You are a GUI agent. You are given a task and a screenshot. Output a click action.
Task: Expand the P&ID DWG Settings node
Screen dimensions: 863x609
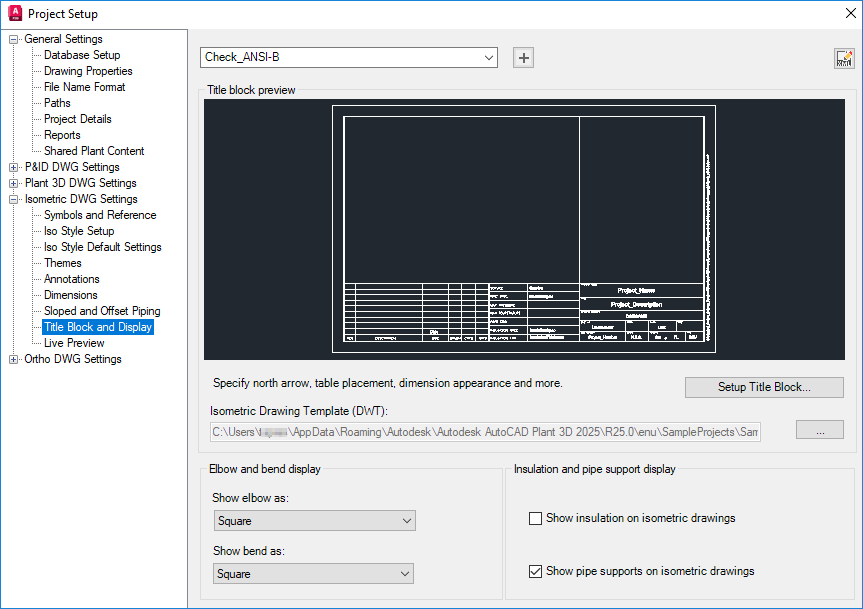[13, 167]
